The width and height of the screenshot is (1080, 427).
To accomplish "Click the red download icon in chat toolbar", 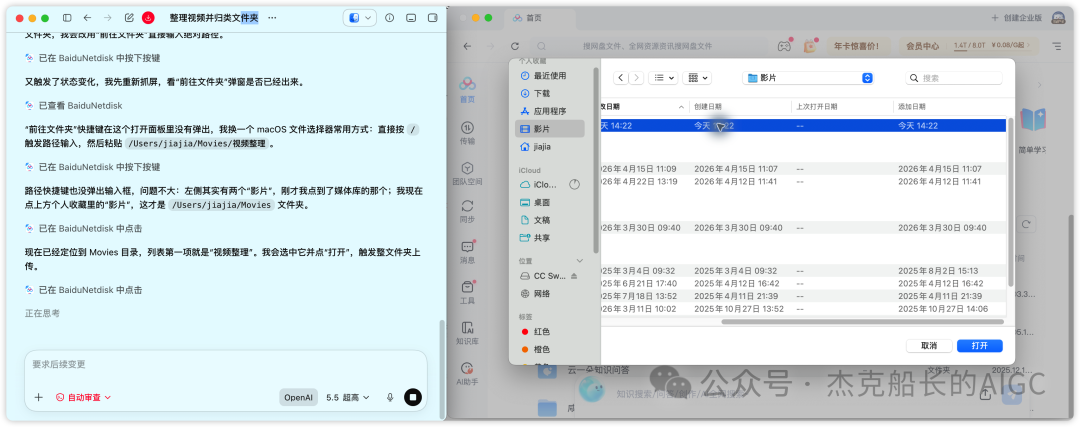I will pos(148,18).
